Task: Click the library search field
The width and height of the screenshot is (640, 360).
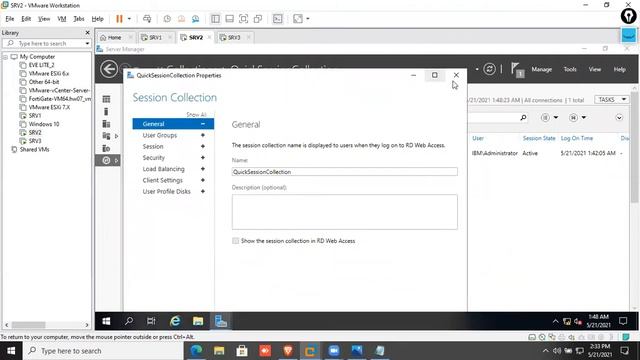Action: (46, 43)
